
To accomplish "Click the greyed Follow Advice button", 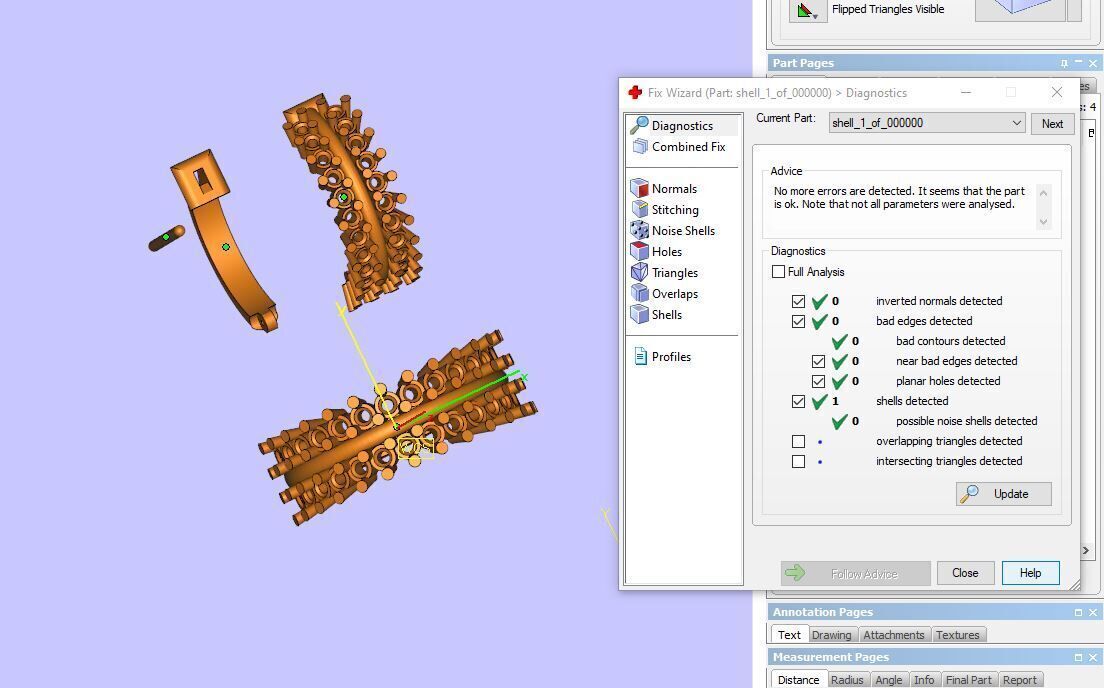I will click(855, 573).
